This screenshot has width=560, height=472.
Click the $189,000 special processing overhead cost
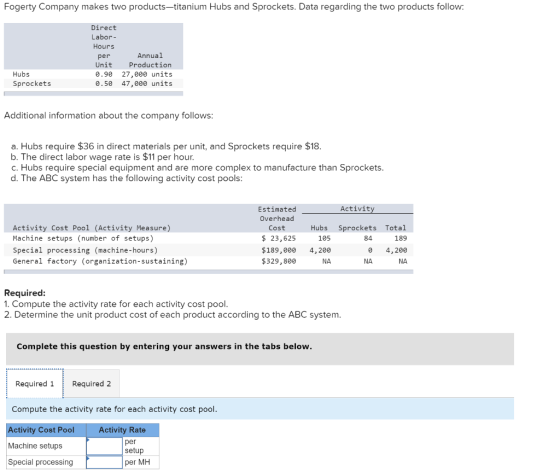279,250
